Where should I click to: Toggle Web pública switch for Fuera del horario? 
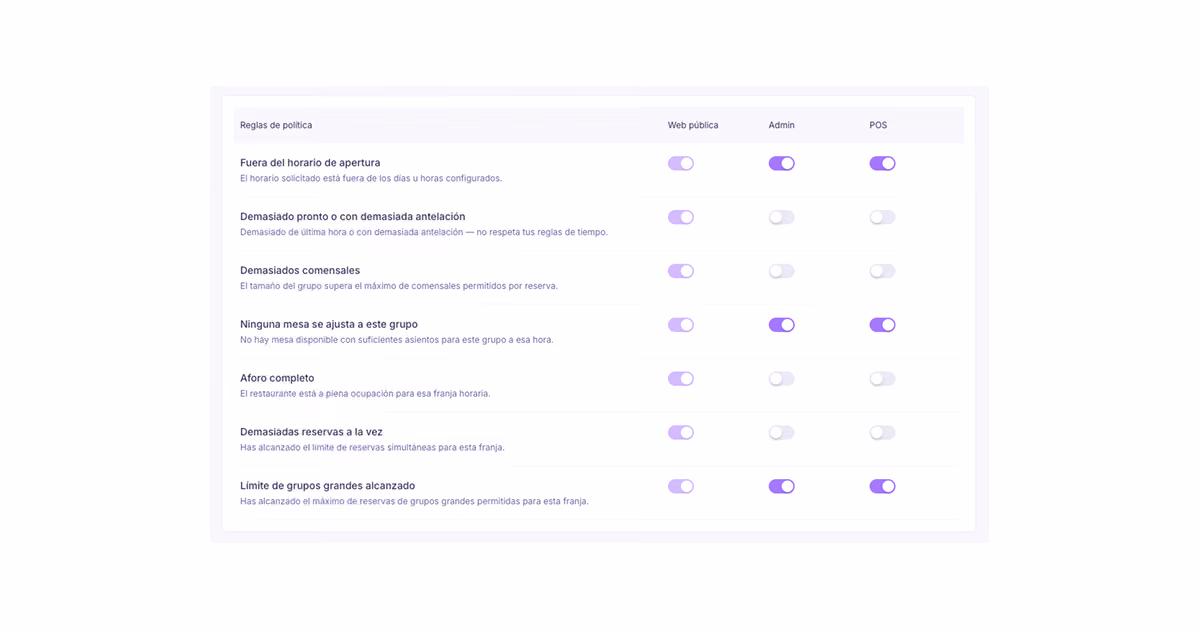pyautogui.click(x=681, y=163)
